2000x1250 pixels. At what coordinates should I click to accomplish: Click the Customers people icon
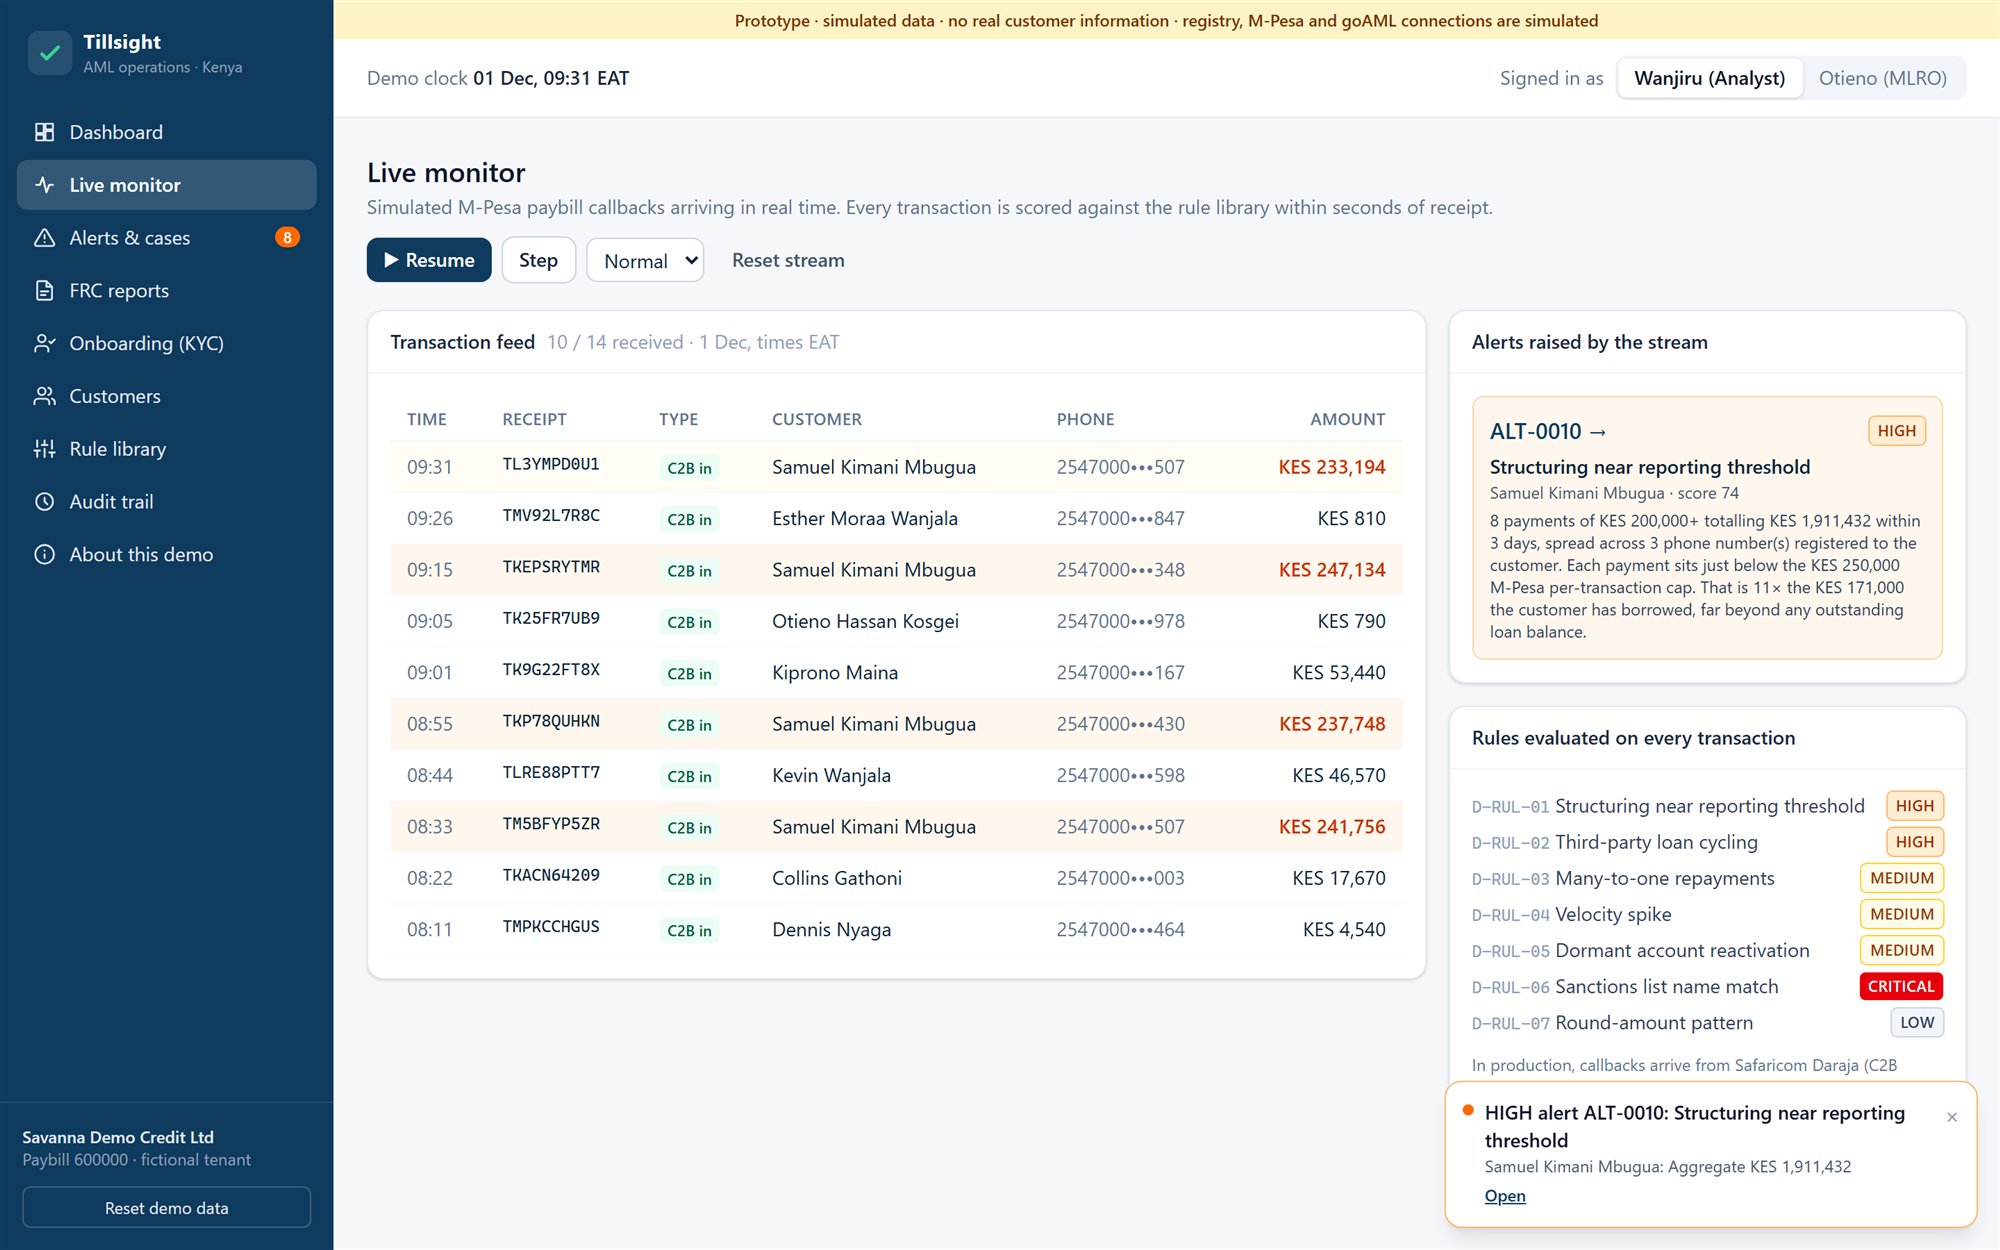(x=44, y=396)
